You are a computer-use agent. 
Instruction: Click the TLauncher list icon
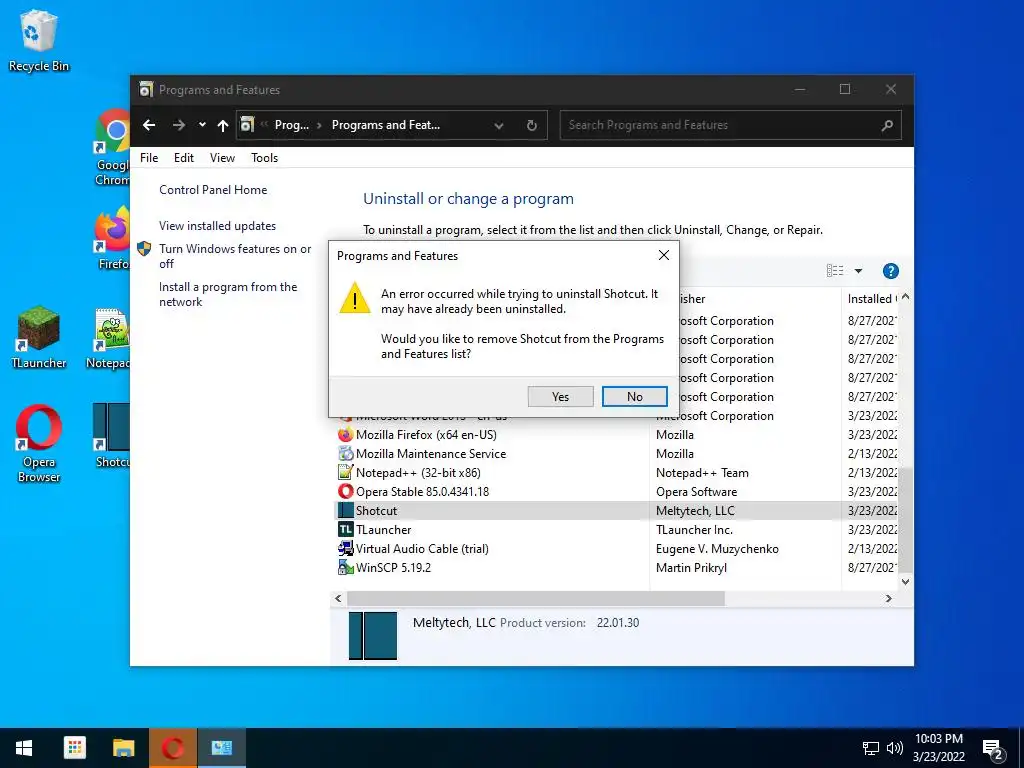(x=345, y=529)
